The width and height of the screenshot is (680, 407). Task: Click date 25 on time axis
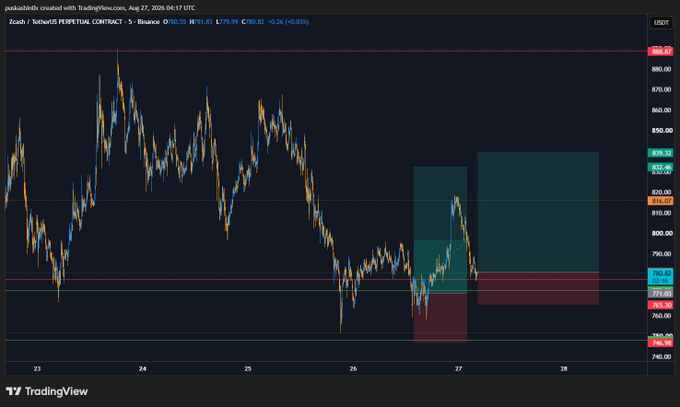(x=248, y=369)
